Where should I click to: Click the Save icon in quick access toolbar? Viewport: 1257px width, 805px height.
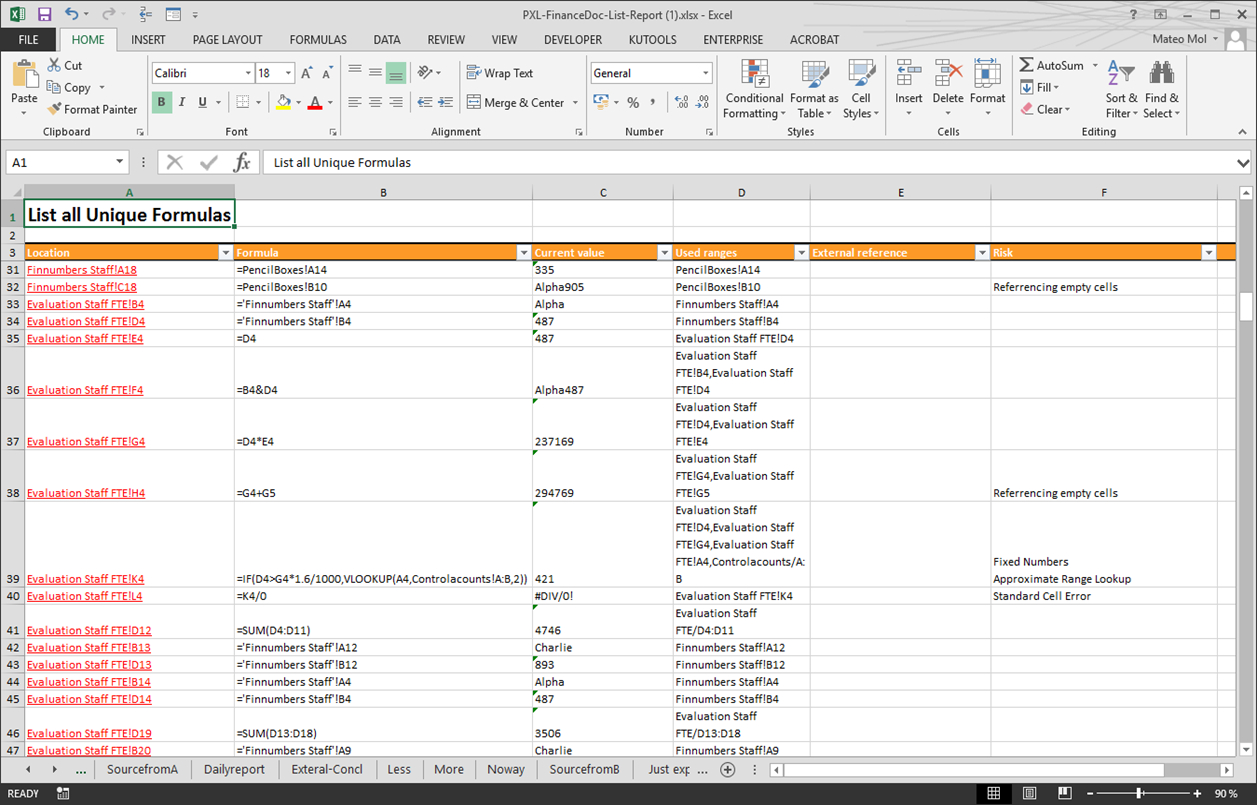44,14
